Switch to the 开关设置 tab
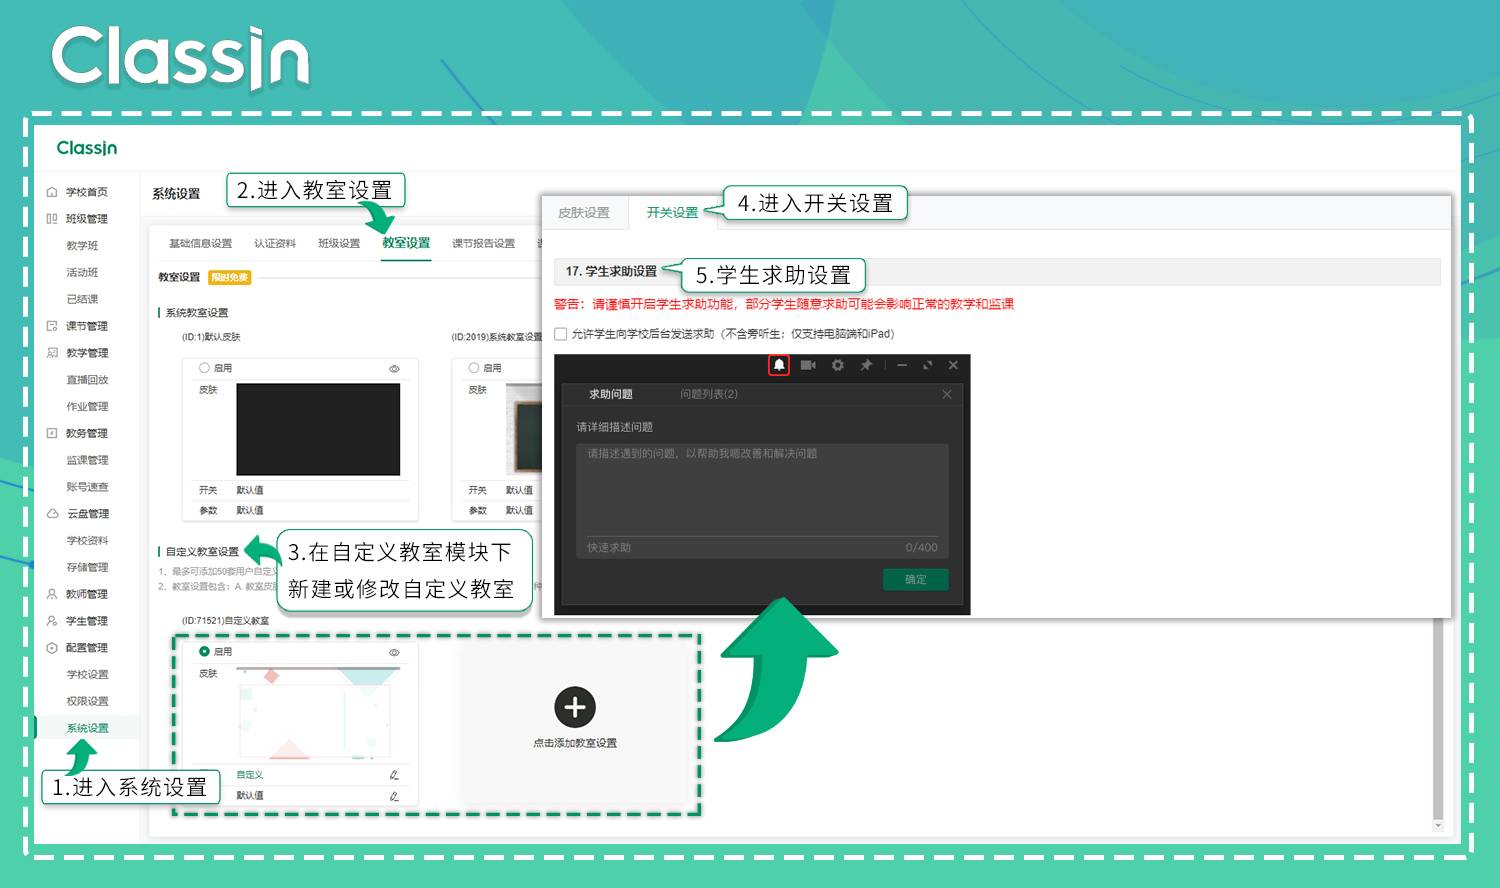The height and width of the screenshot is (888, 1500). click(x=672, y=213)
